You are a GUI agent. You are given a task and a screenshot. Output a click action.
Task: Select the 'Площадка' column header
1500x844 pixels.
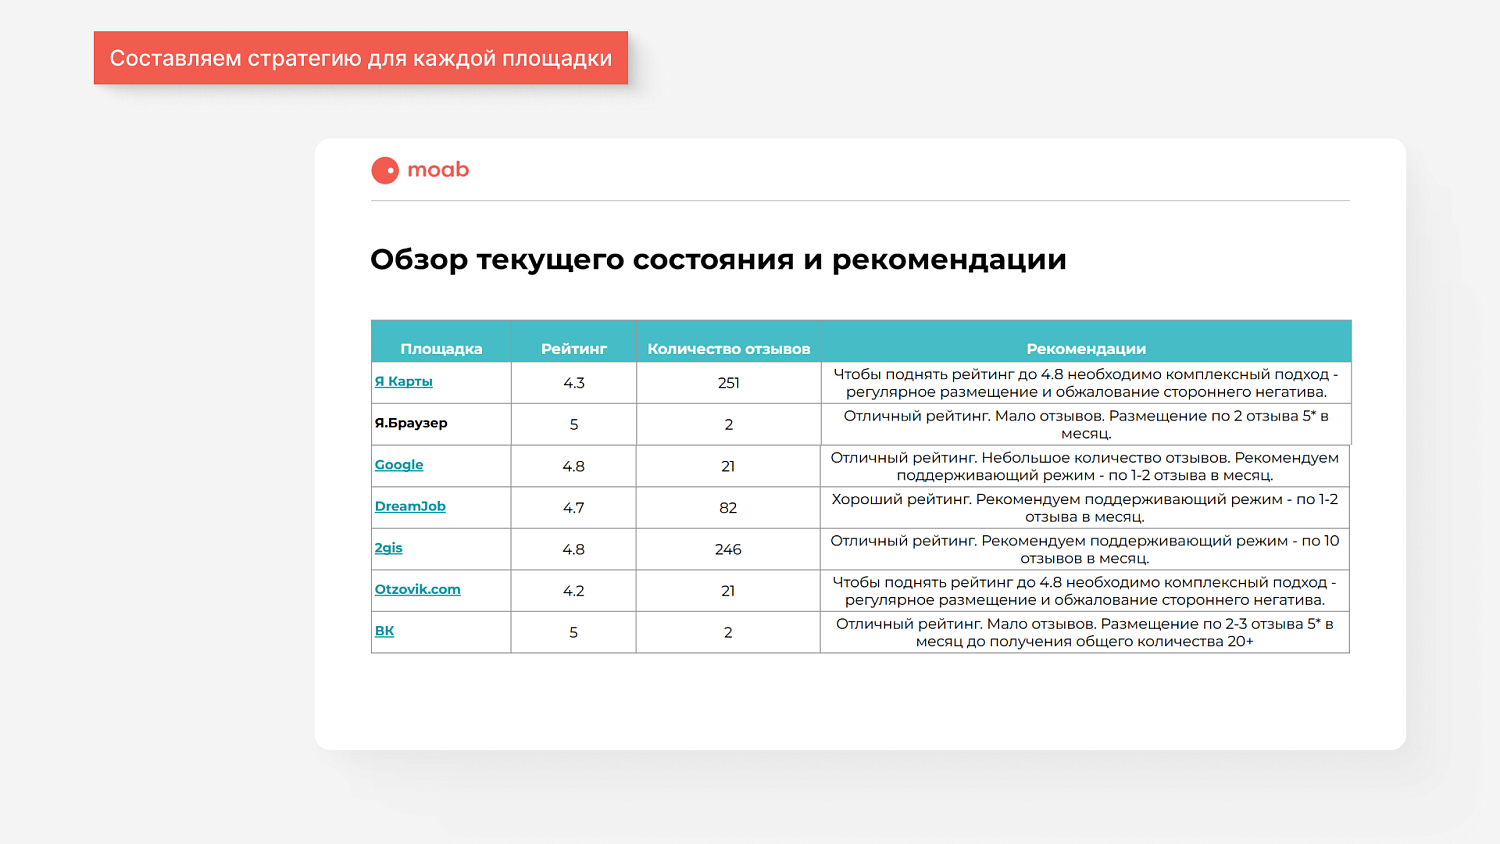441,347
